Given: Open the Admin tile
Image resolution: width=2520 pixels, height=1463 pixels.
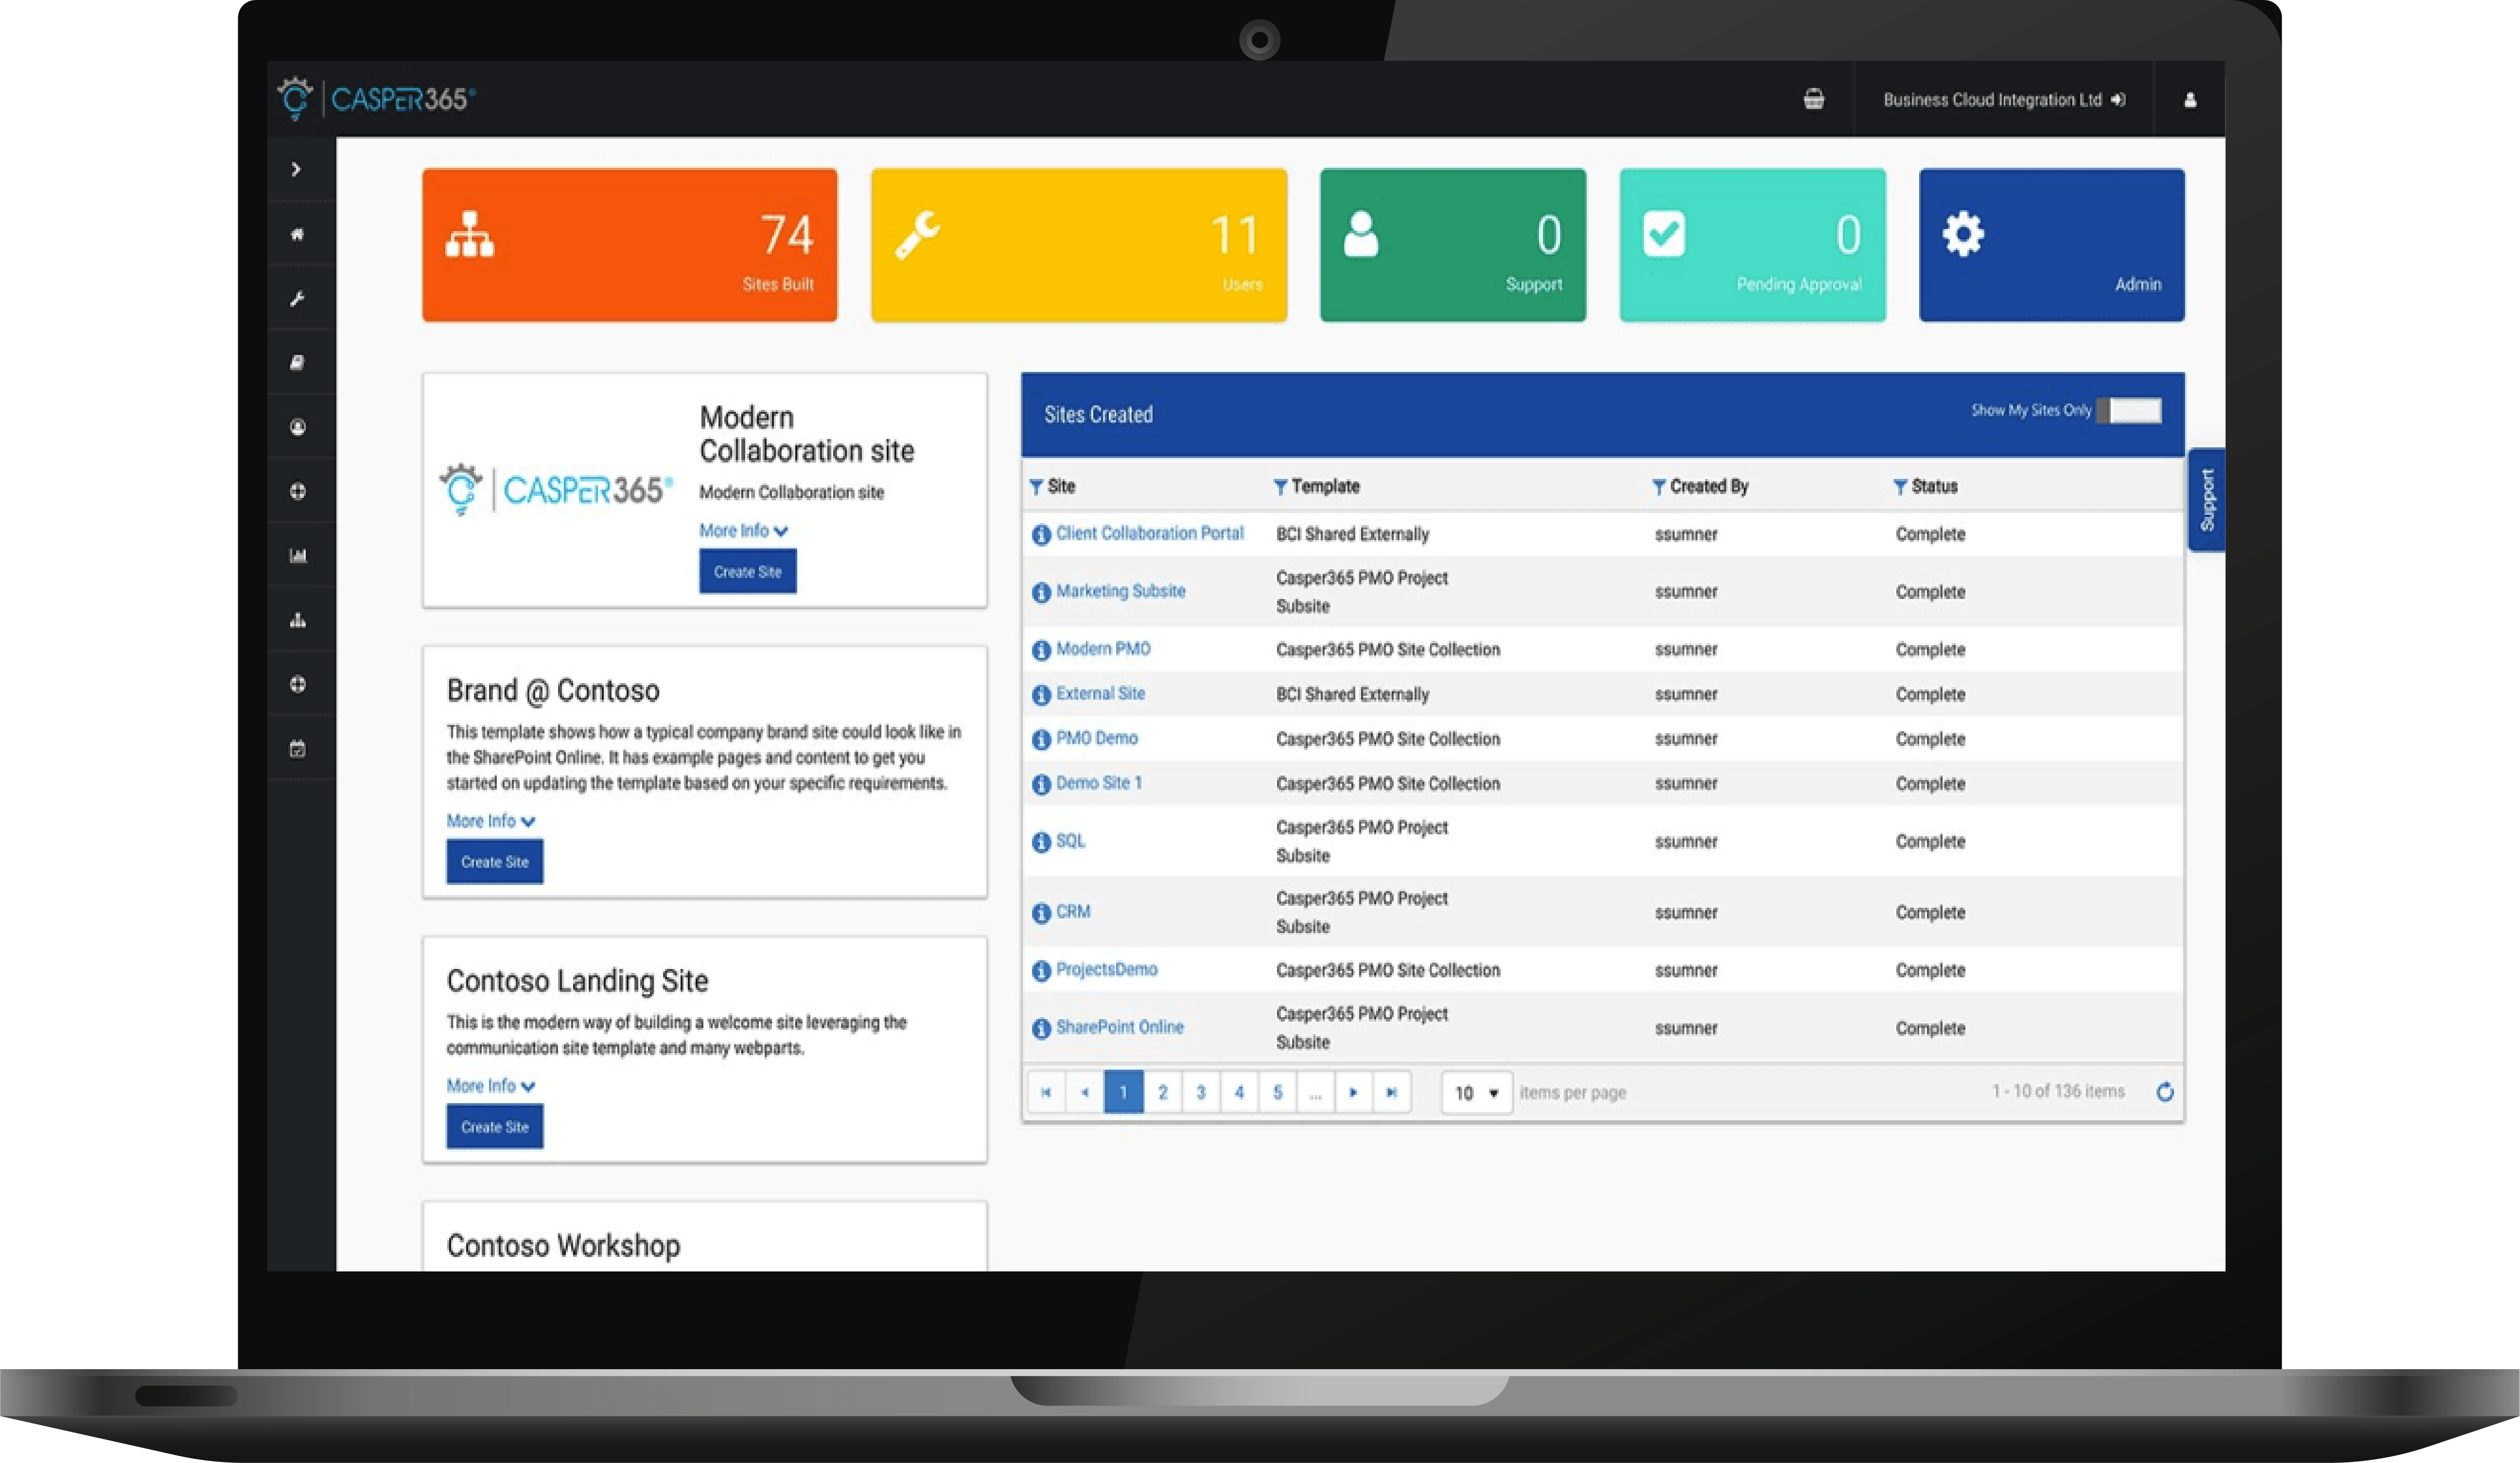Looking at the screenshot, I should [2051, 245].
